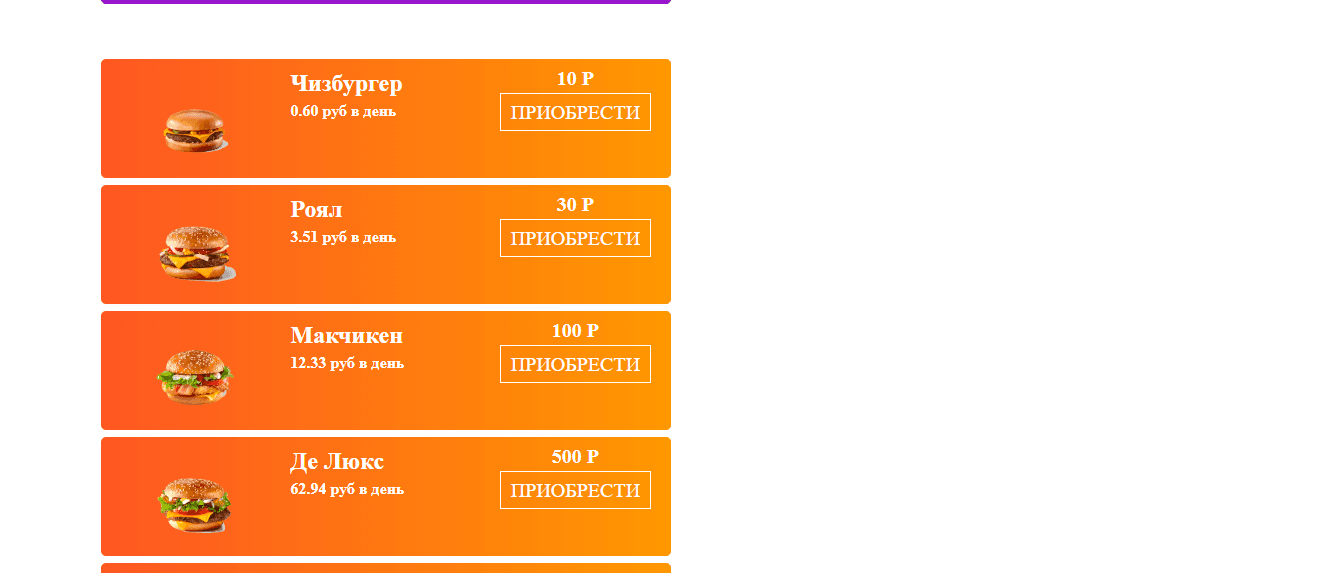Screen dimensions: 1338x573
Task: Click the 30 Р price label
Action: pyautogui.click(x=575, y=205)
